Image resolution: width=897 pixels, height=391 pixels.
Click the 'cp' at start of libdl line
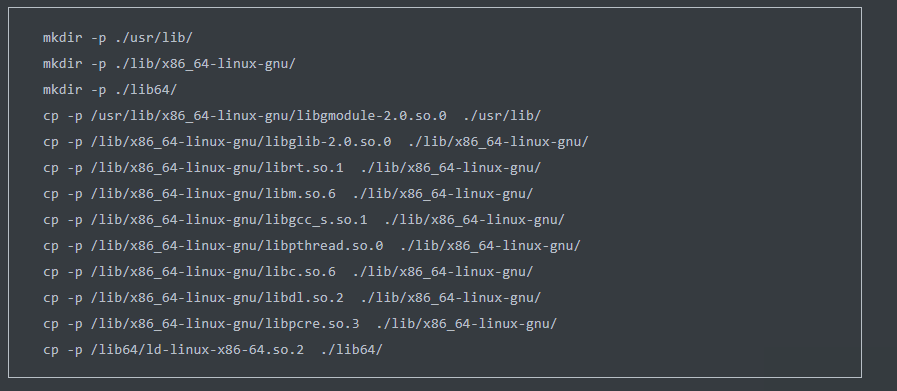[x=51, y=298]
